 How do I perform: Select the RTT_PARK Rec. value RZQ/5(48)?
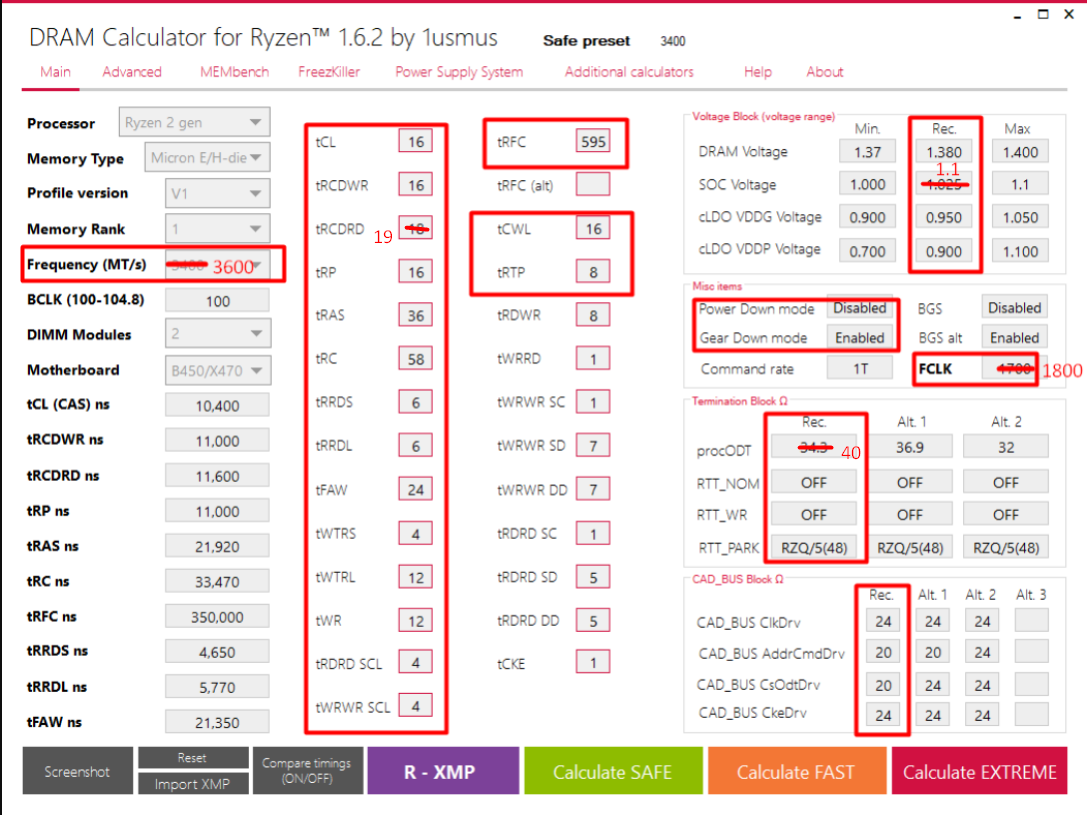[814, 547]
